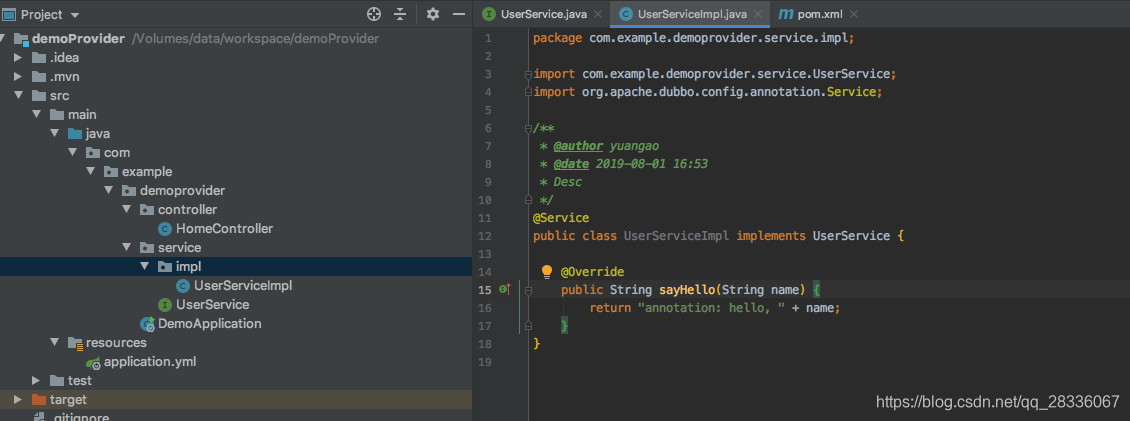Image resolution: width=1130 pixels, height=421 pixels.
Task: Select UserServiceImpl class in project tree
Action: [x=243, y=285]
